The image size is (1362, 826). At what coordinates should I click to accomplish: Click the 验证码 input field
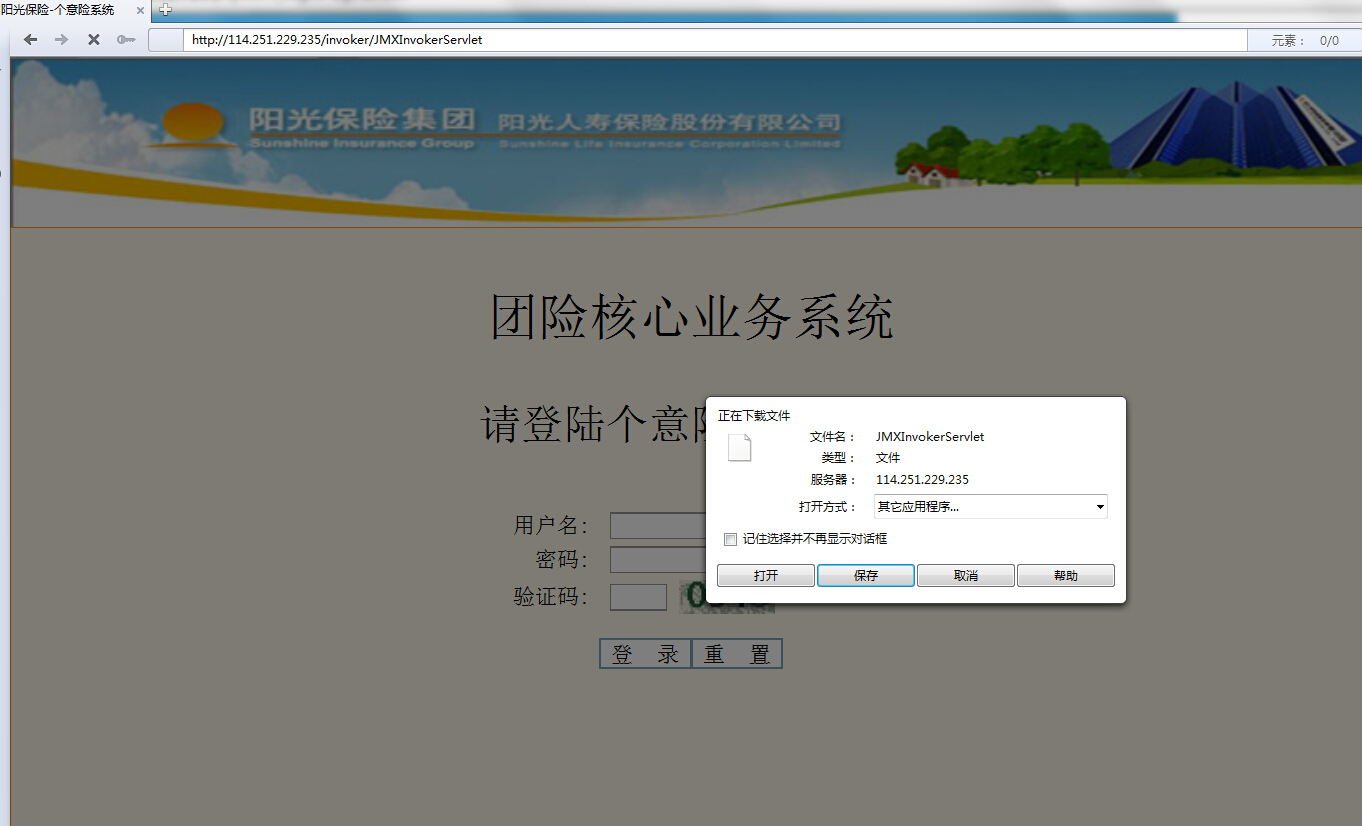(638, 597)
